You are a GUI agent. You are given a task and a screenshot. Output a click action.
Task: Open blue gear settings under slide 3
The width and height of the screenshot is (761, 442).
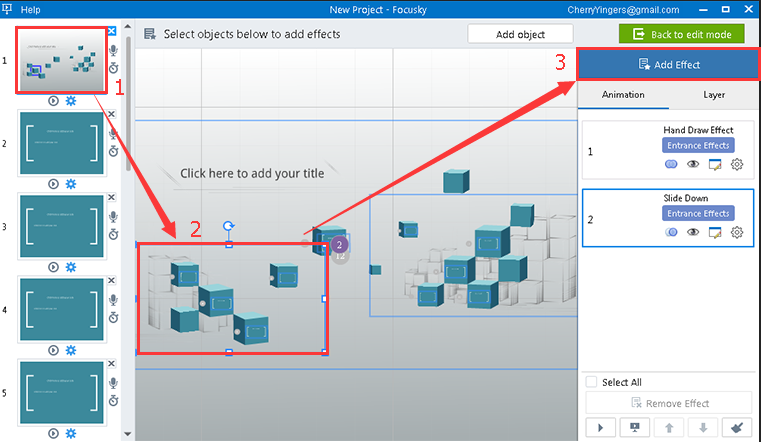click(71, 267)
